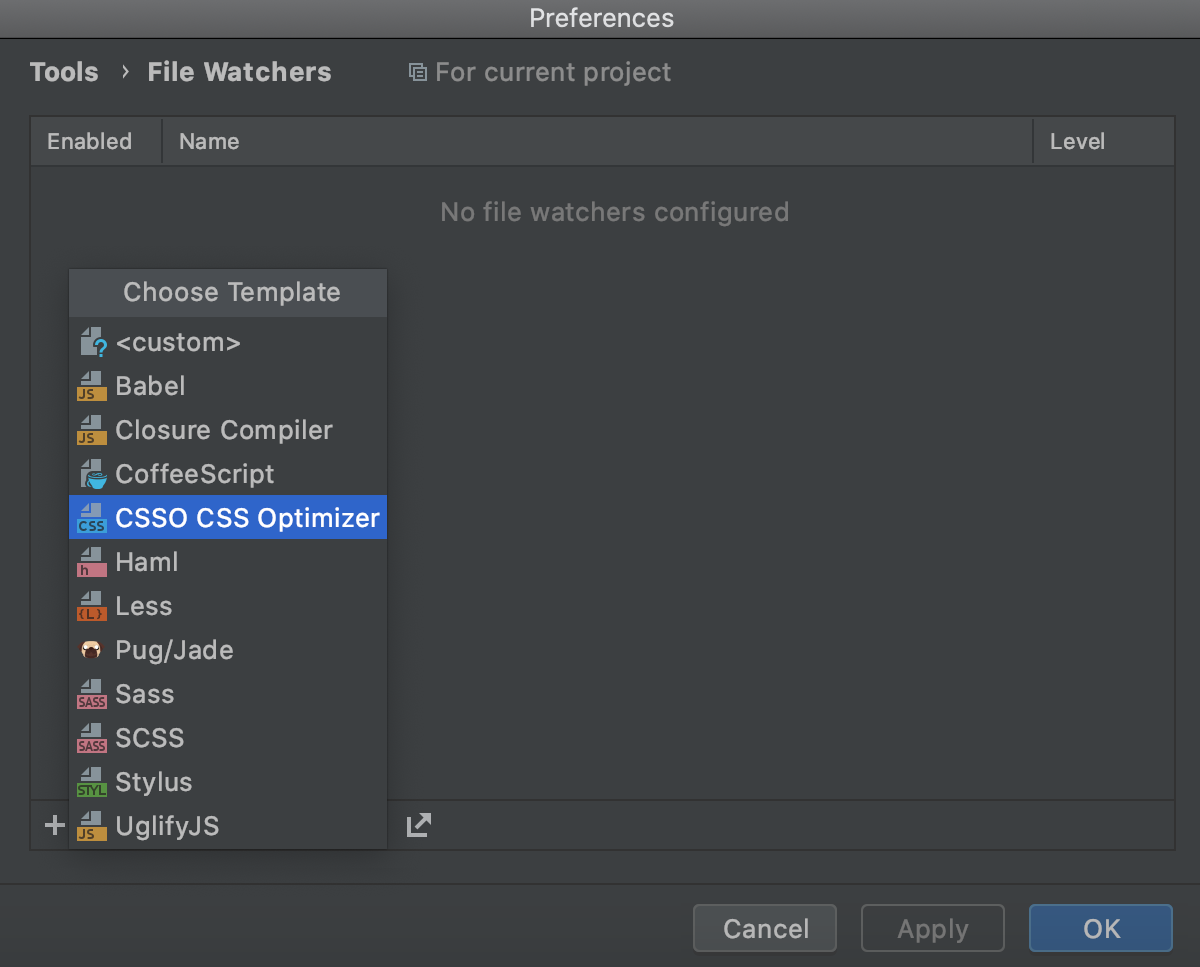1200x967 pixels.
Task: Choose the Closure Compiler template
Action: pyautogui.click(x=224, y=430)
